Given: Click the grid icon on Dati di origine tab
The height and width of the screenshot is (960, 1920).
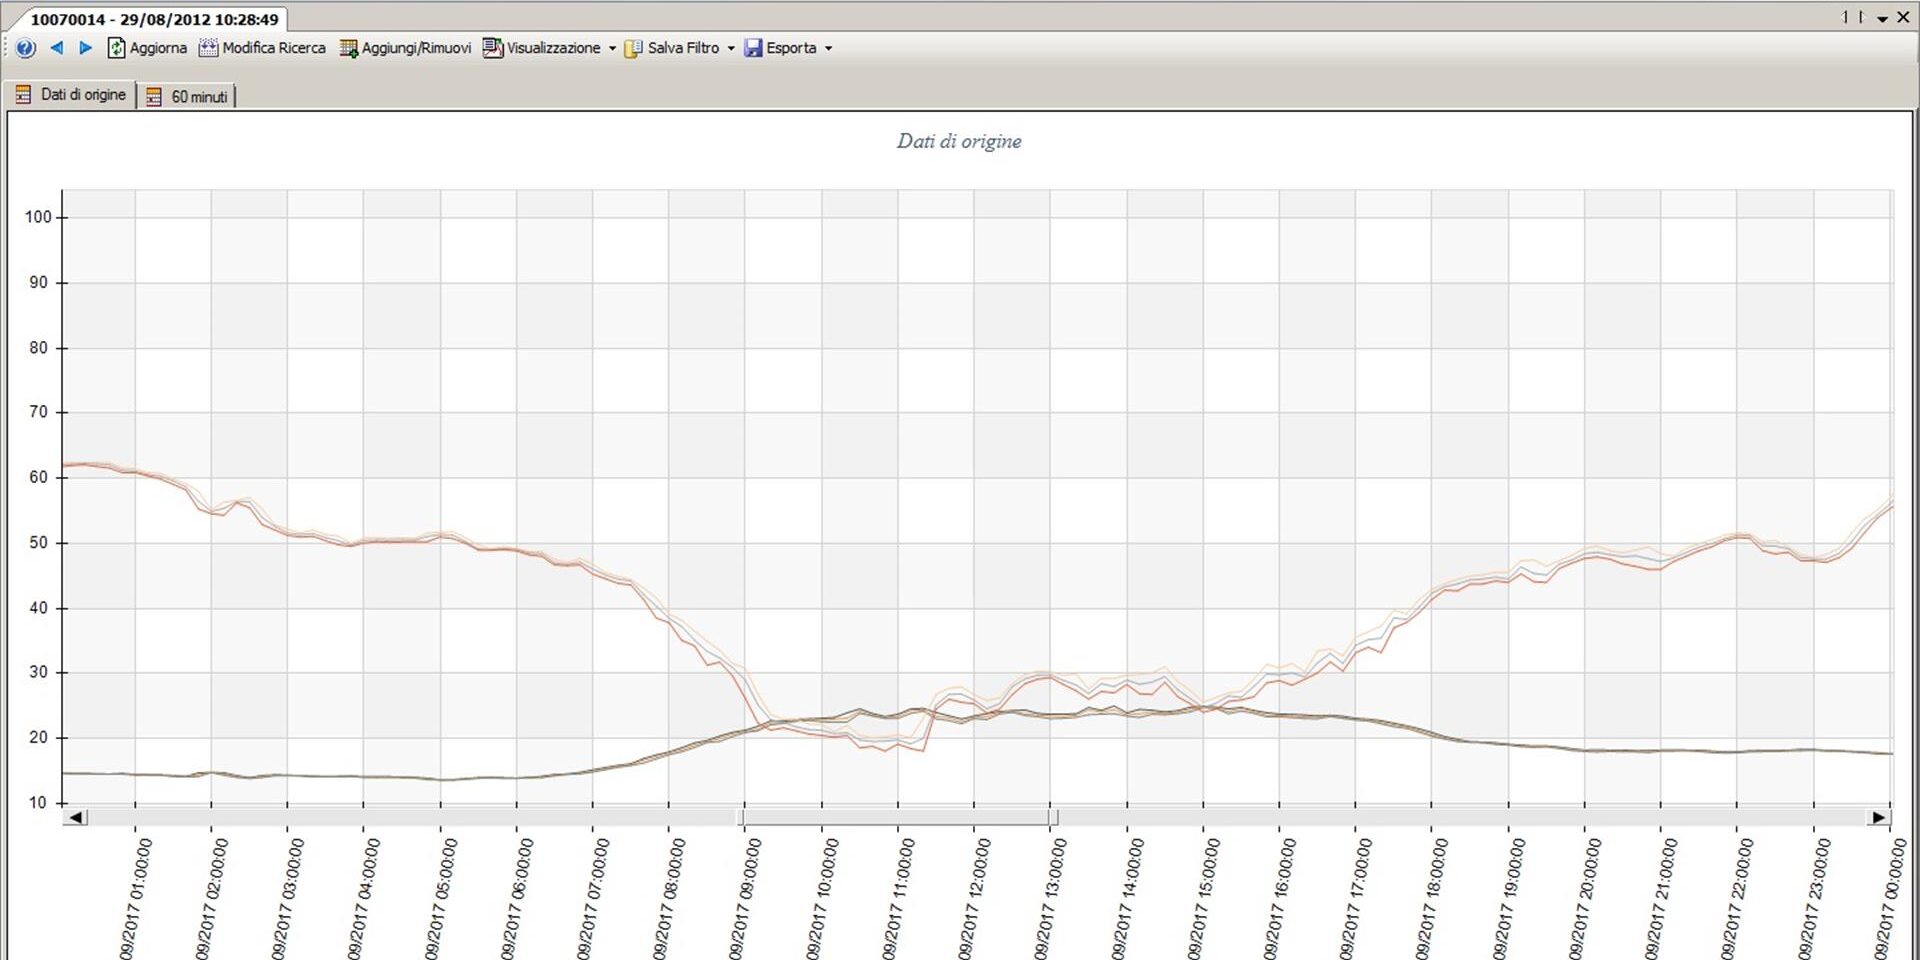Looking at the screenshot, I should [x=22, y=94].
